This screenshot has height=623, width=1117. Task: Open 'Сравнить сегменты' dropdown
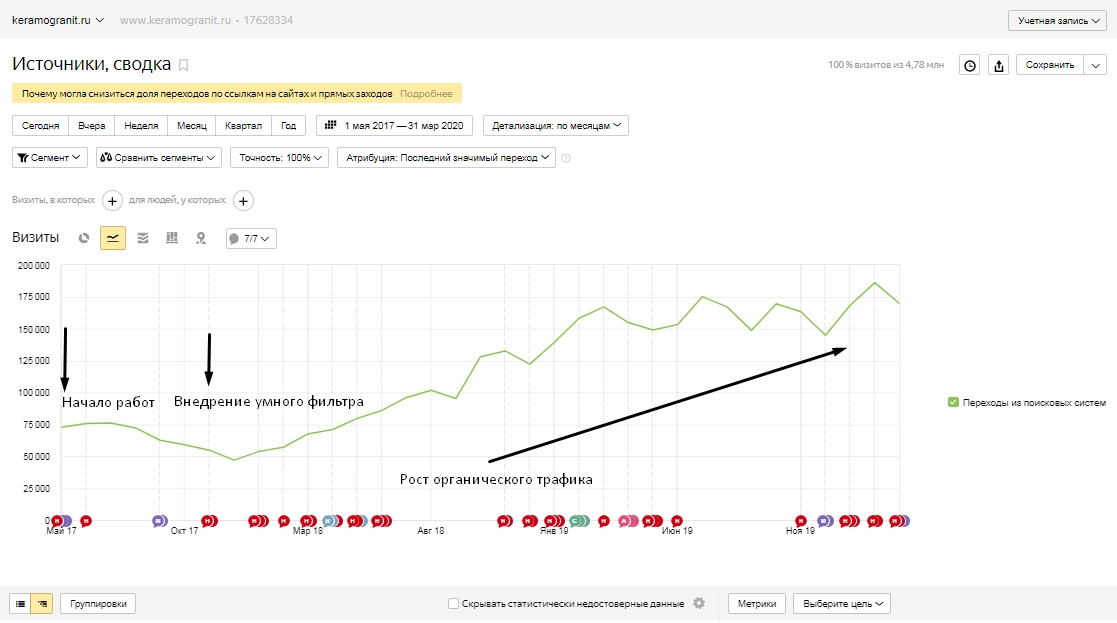click(159, 157)
